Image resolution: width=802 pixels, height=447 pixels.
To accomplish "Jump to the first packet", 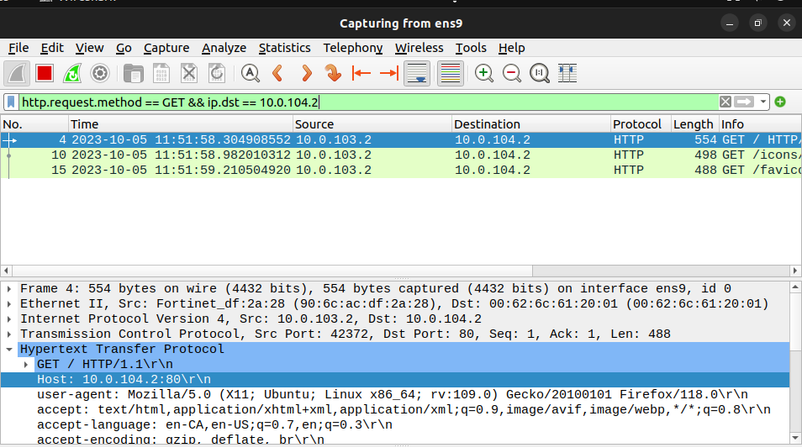I will point(361,74).
